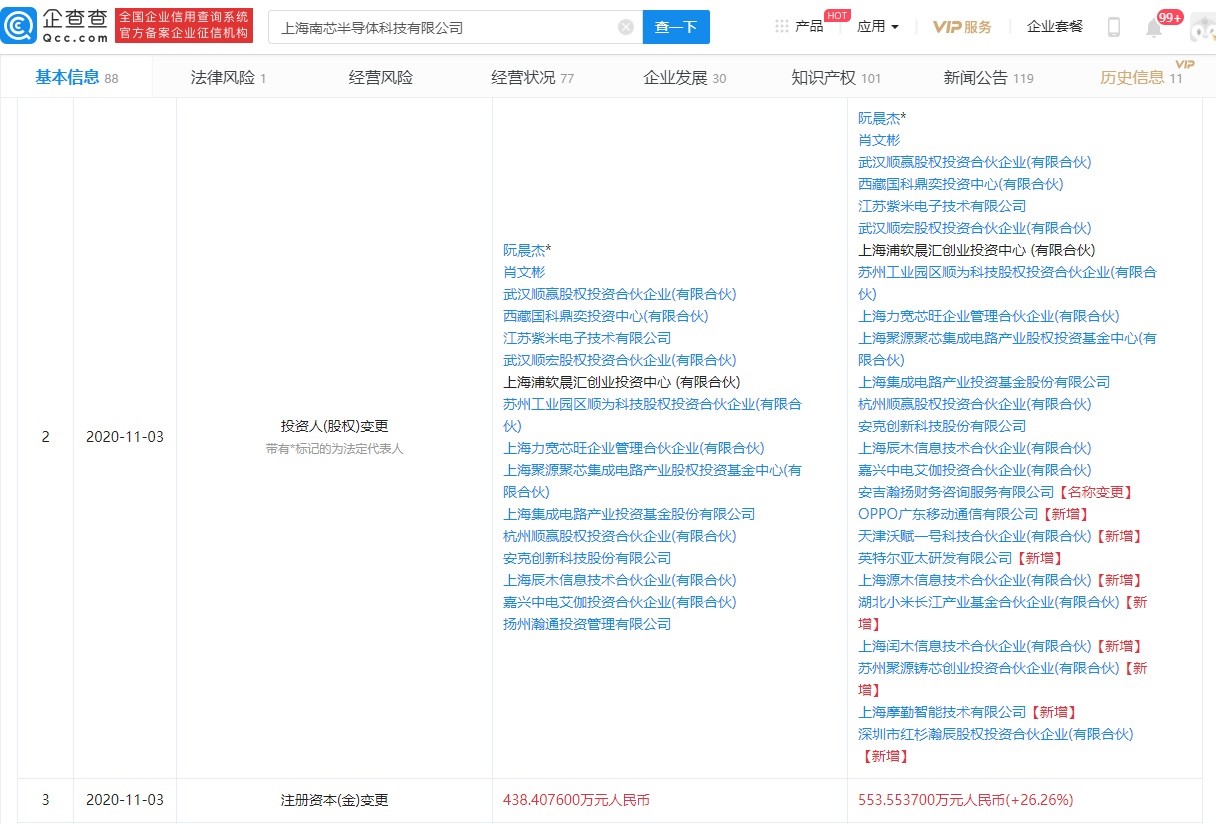This screenshot has height=824, width=1216.
Task: Open the notification bell icon
Action: (x=1154, y=28)
